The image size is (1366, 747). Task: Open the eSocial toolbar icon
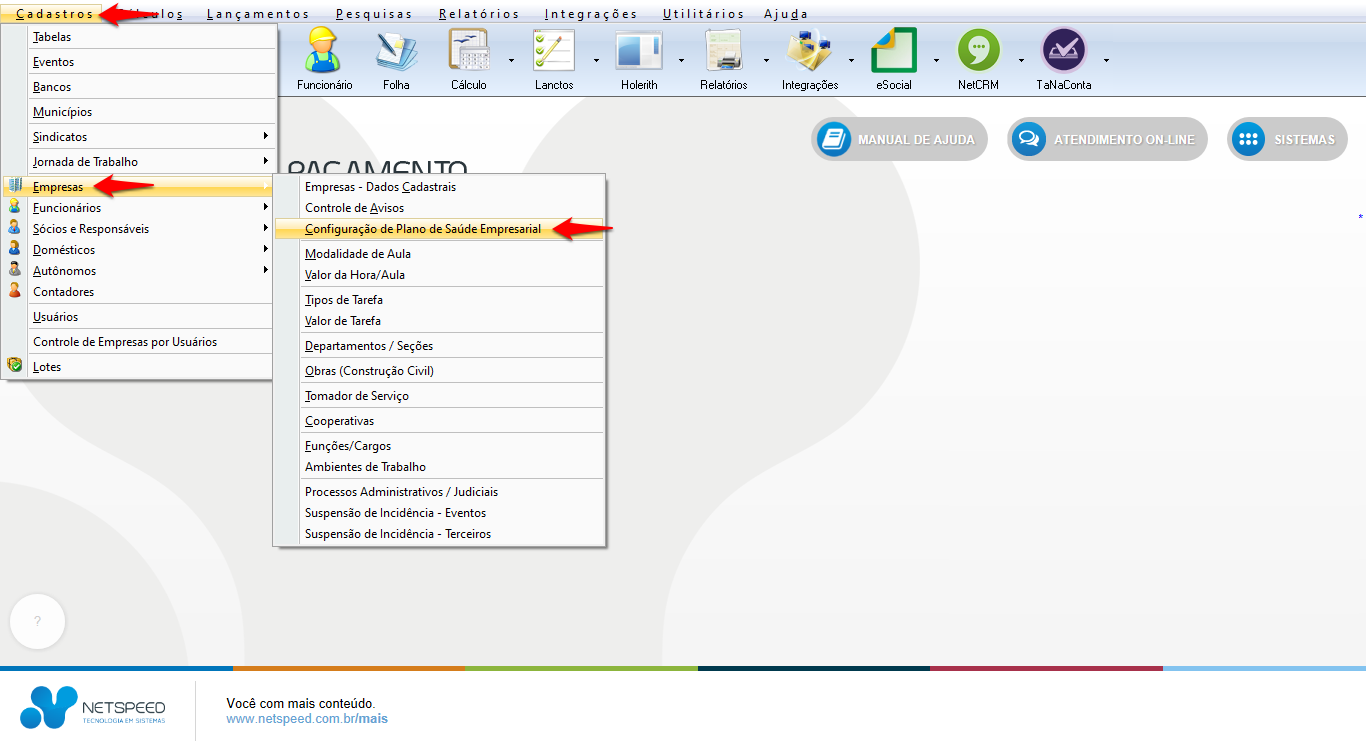click(893, 58)
